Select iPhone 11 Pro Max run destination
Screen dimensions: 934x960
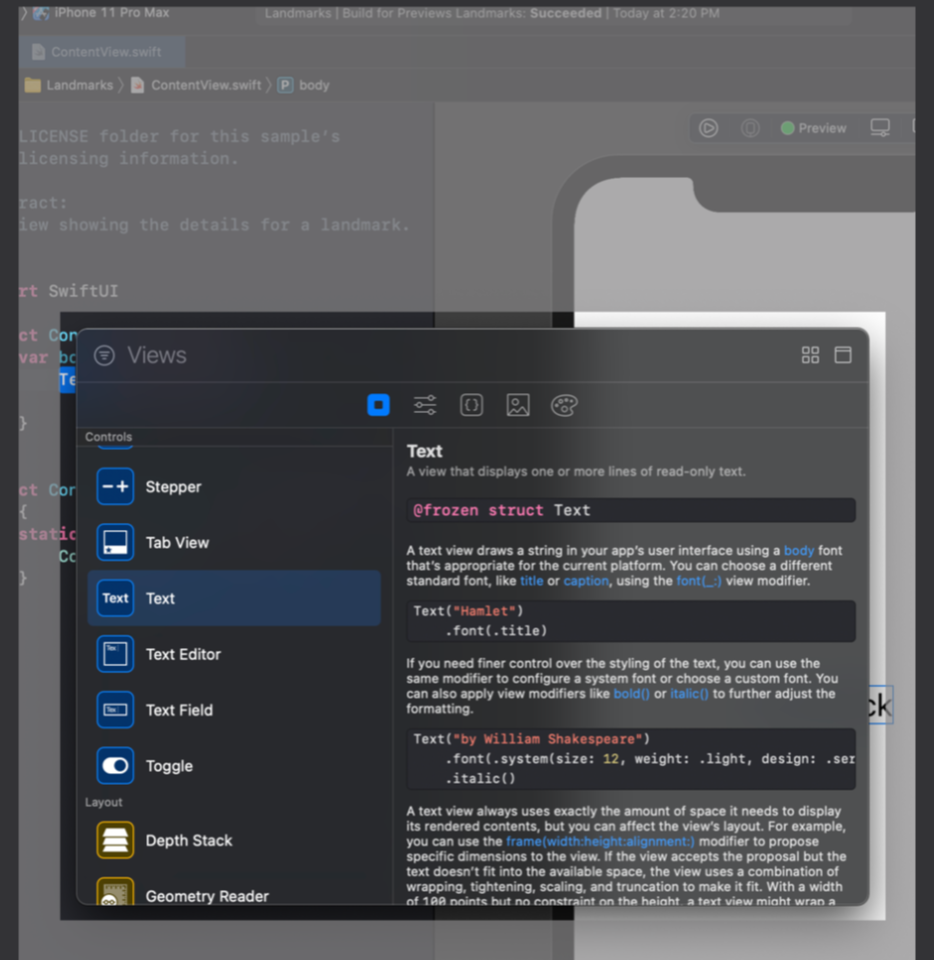[102, 12]
